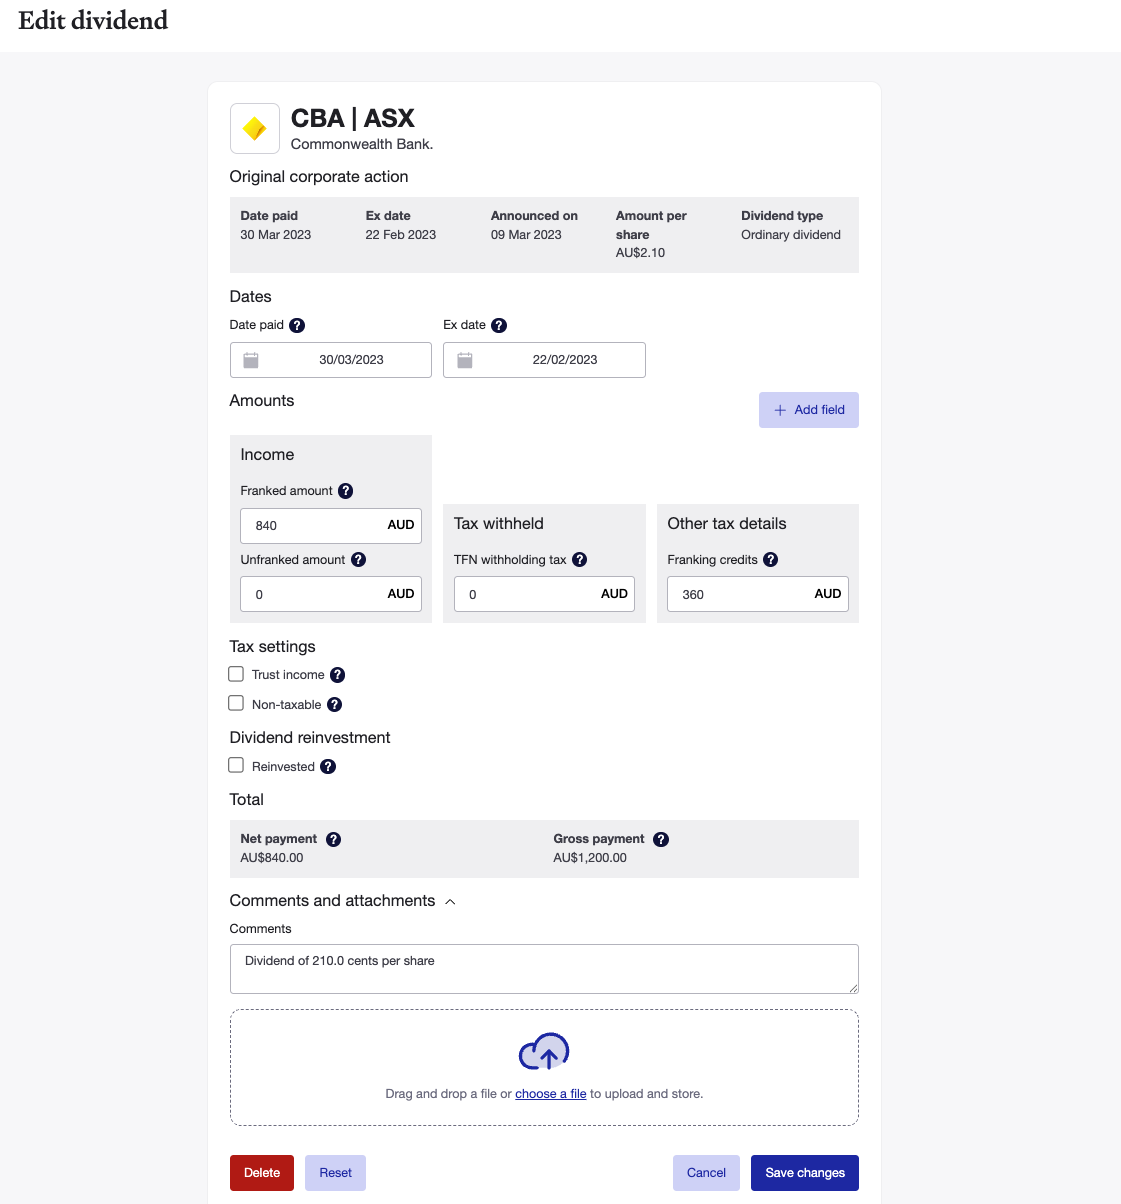This screenshot has height=1204, width=1121.
Task: Edit Franking credits field 360
Action: pos(758,594)
